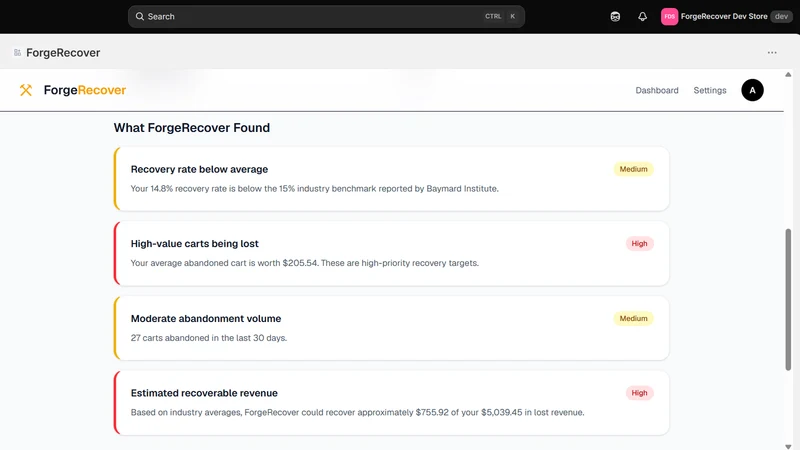Select 'High-value carts being lost' card title
Screen dimensions: 800x450
(194, 244)
